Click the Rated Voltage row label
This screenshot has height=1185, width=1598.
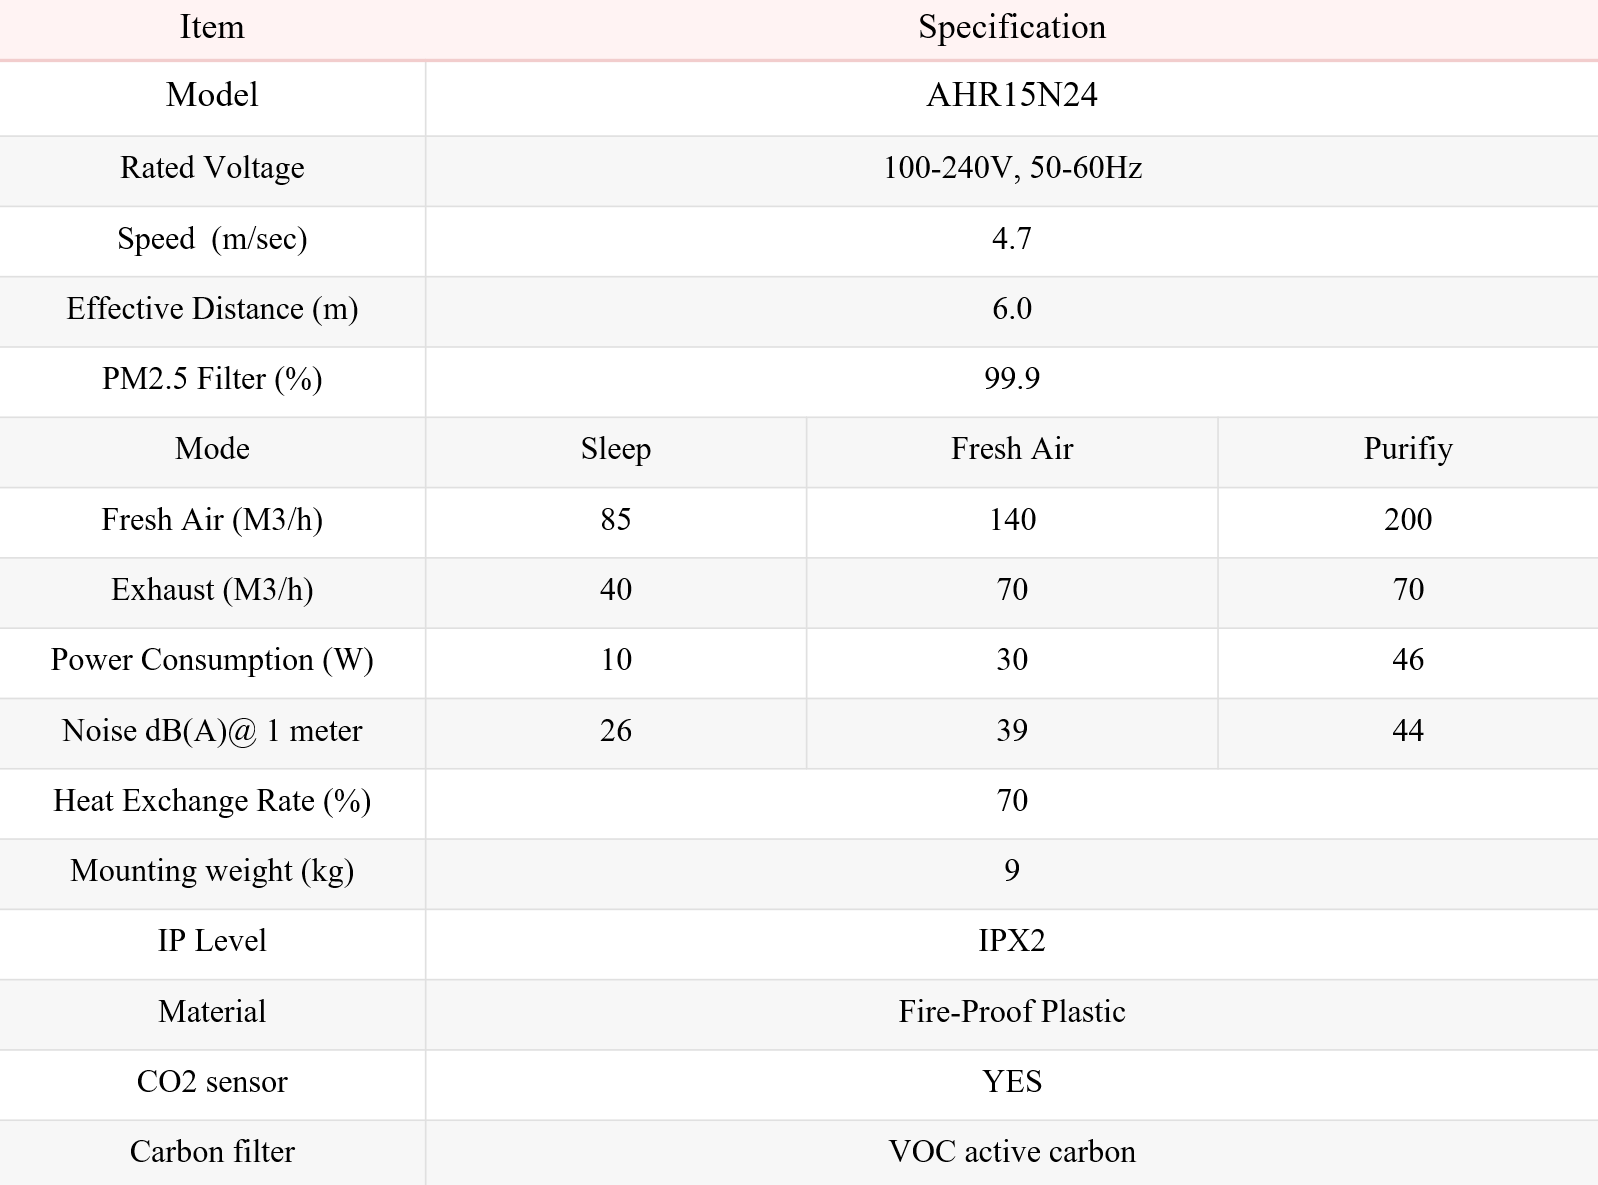[212, 168]
